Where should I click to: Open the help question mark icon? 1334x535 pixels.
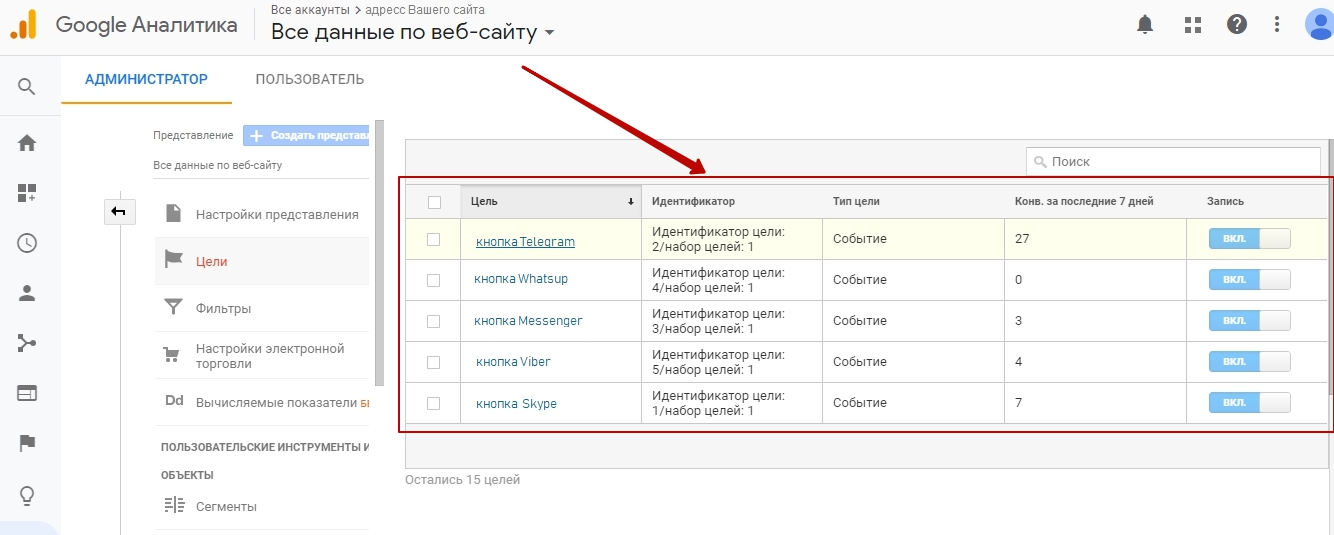pyautogui.click(x=1237, y=25)
